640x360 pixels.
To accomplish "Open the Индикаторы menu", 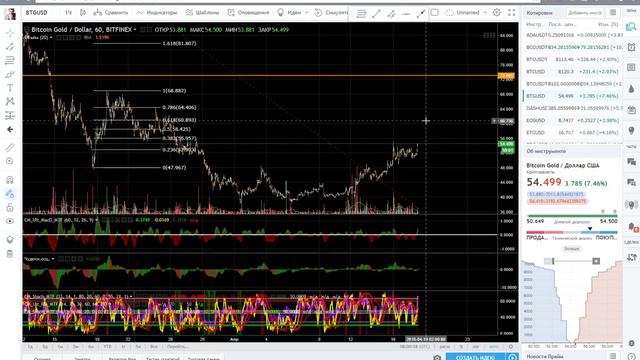I will (x=157, y=13).
